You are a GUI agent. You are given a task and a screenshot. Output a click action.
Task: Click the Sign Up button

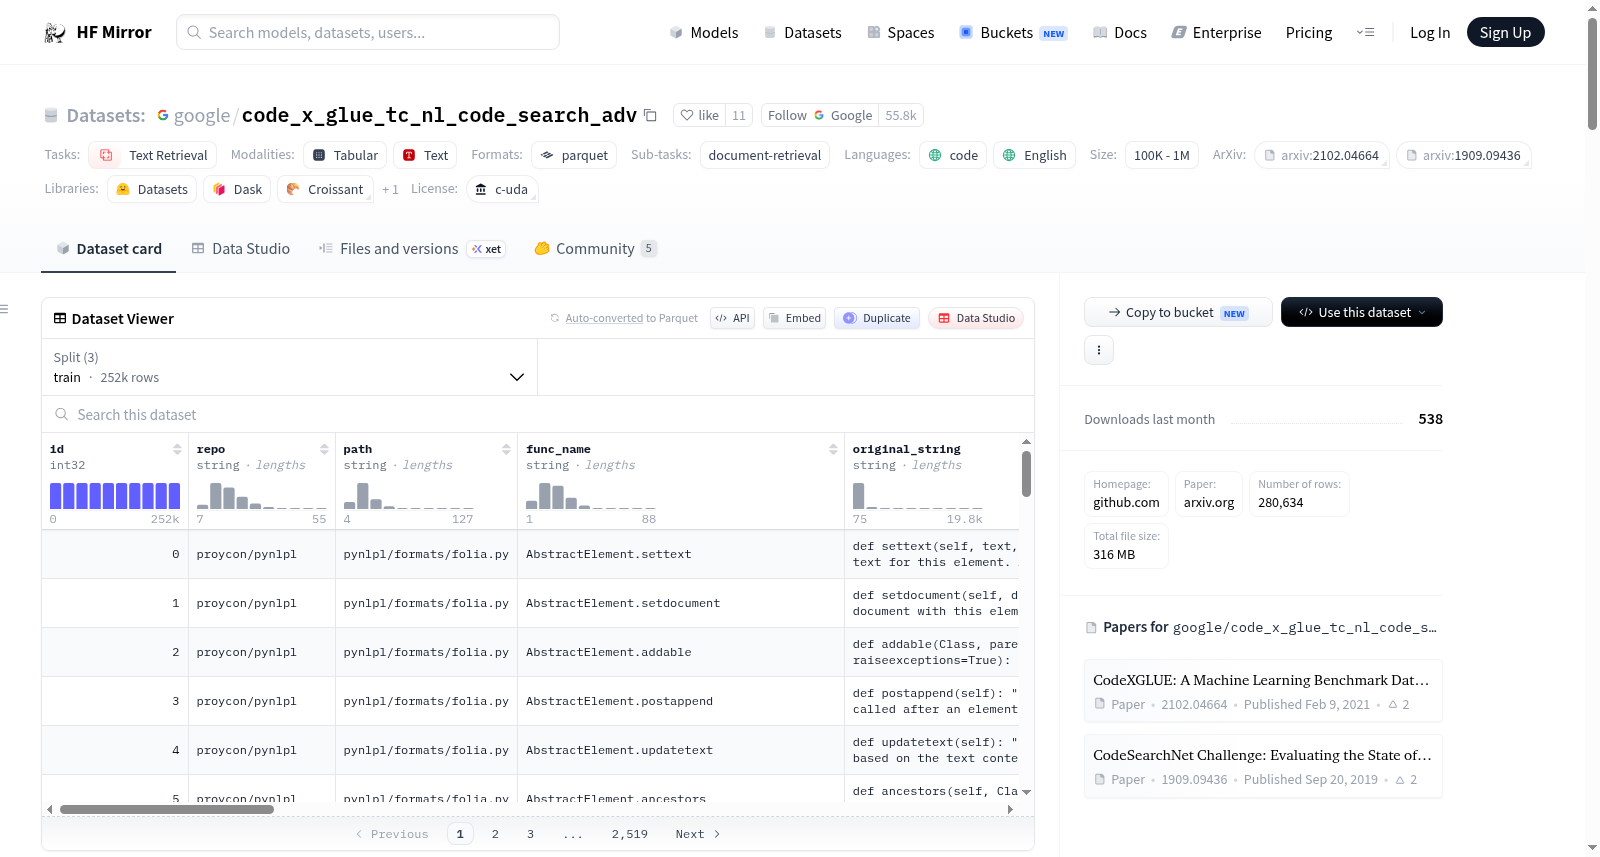point(1505,32)
